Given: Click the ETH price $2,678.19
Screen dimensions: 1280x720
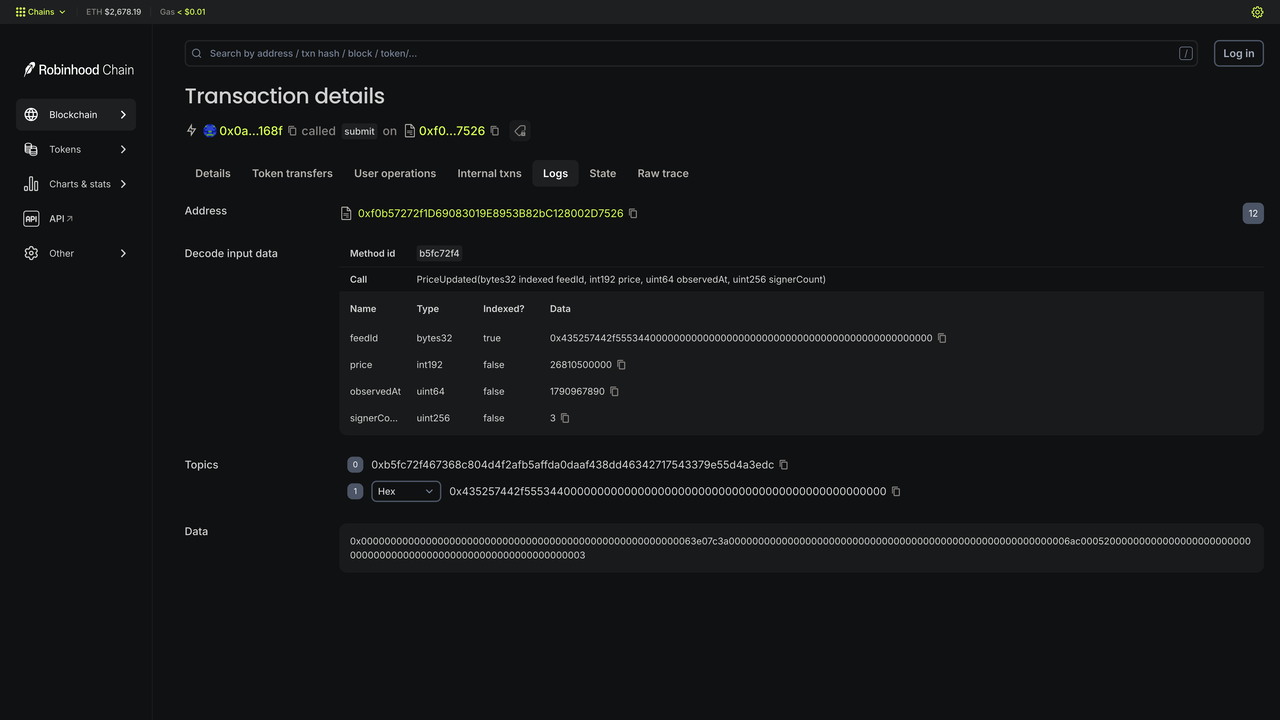Looking at the screenshot, I should (123, 12).
